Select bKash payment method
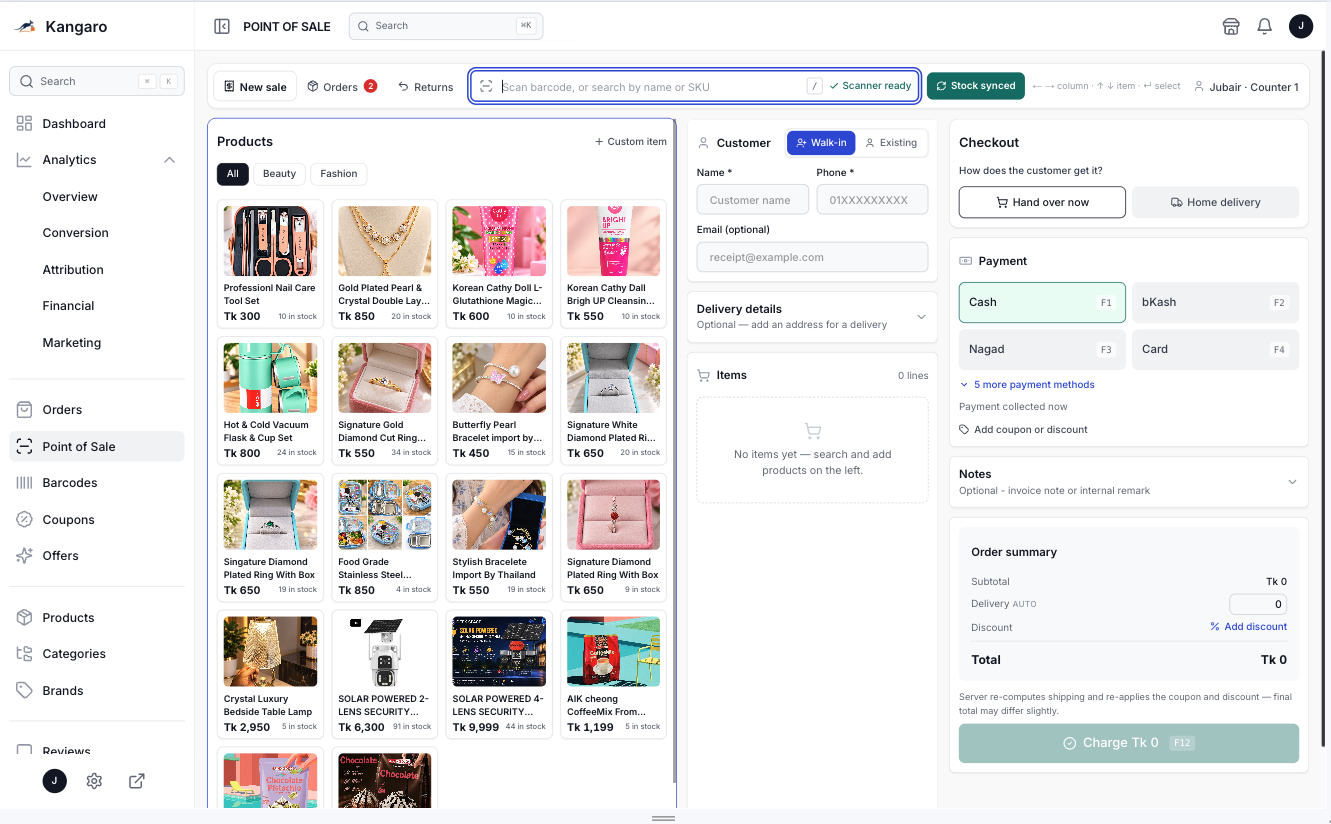 coord(1215,302)
